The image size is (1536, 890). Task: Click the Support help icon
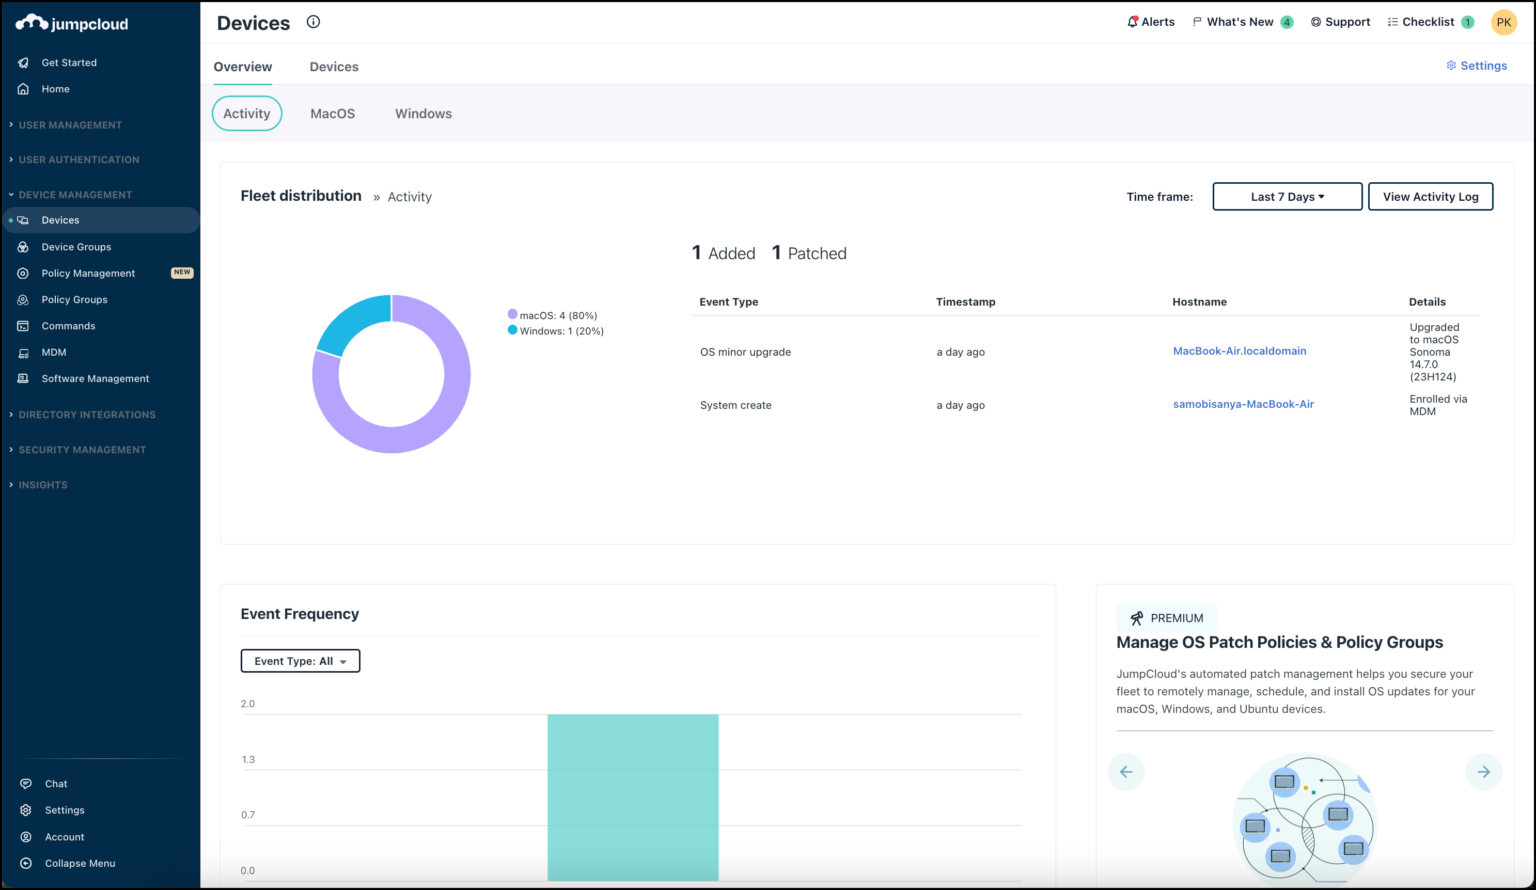(x=1316, y=21)
